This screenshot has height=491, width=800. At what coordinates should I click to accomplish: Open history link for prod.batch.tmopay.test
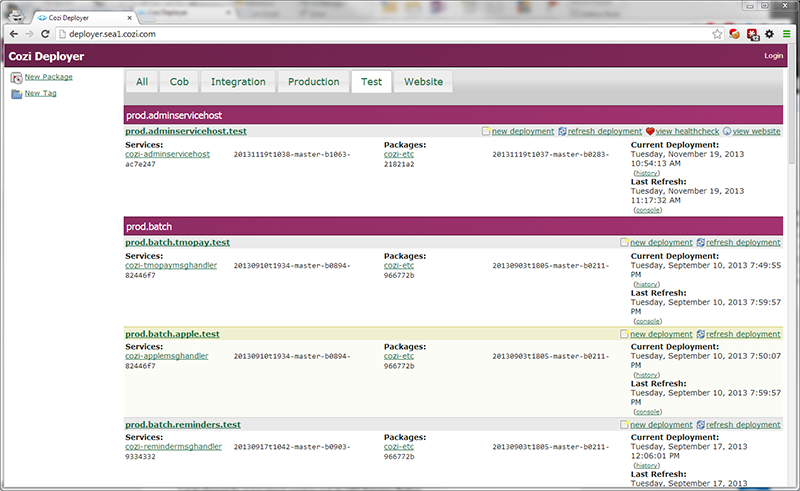coord(646,284)
